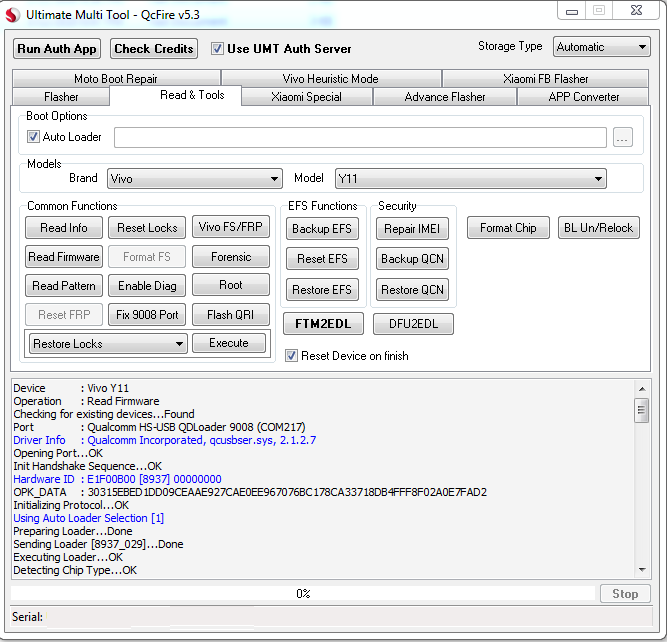Viewport: 667px width, 642px height.
Task: Switch to Advance Flasher tab
Action: [x=445, y=97]
